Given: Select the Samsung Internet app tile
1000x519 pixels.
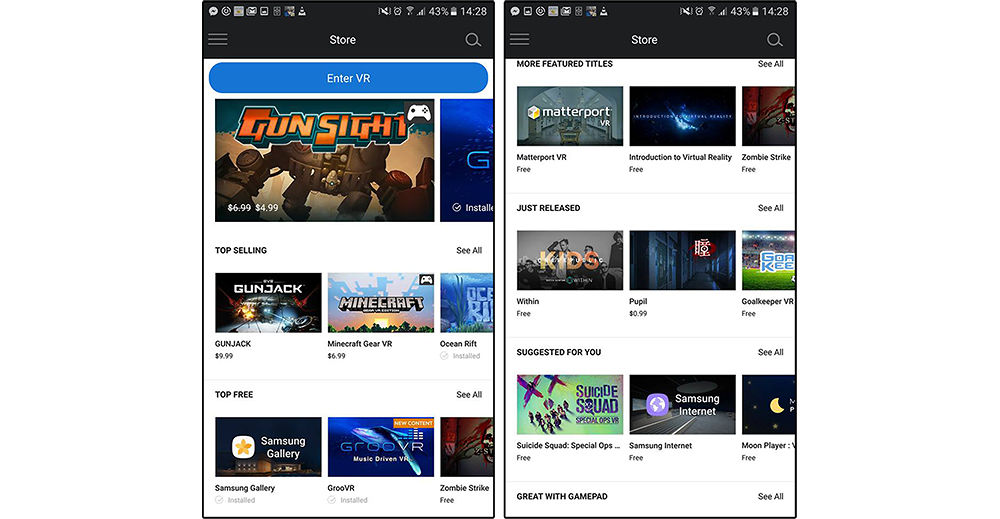Looking at the screenshot, I should (x=682, y=405).
